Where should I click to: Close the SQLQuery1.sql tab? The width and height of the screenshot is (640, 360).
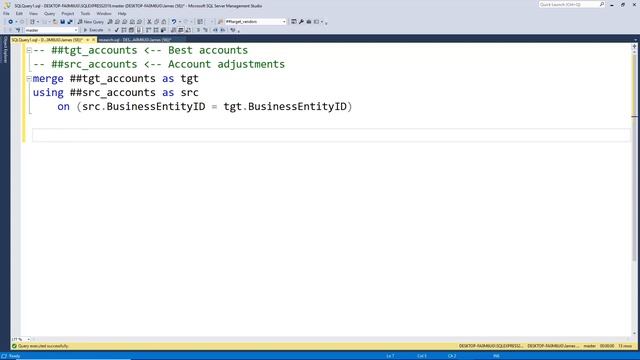93,40
